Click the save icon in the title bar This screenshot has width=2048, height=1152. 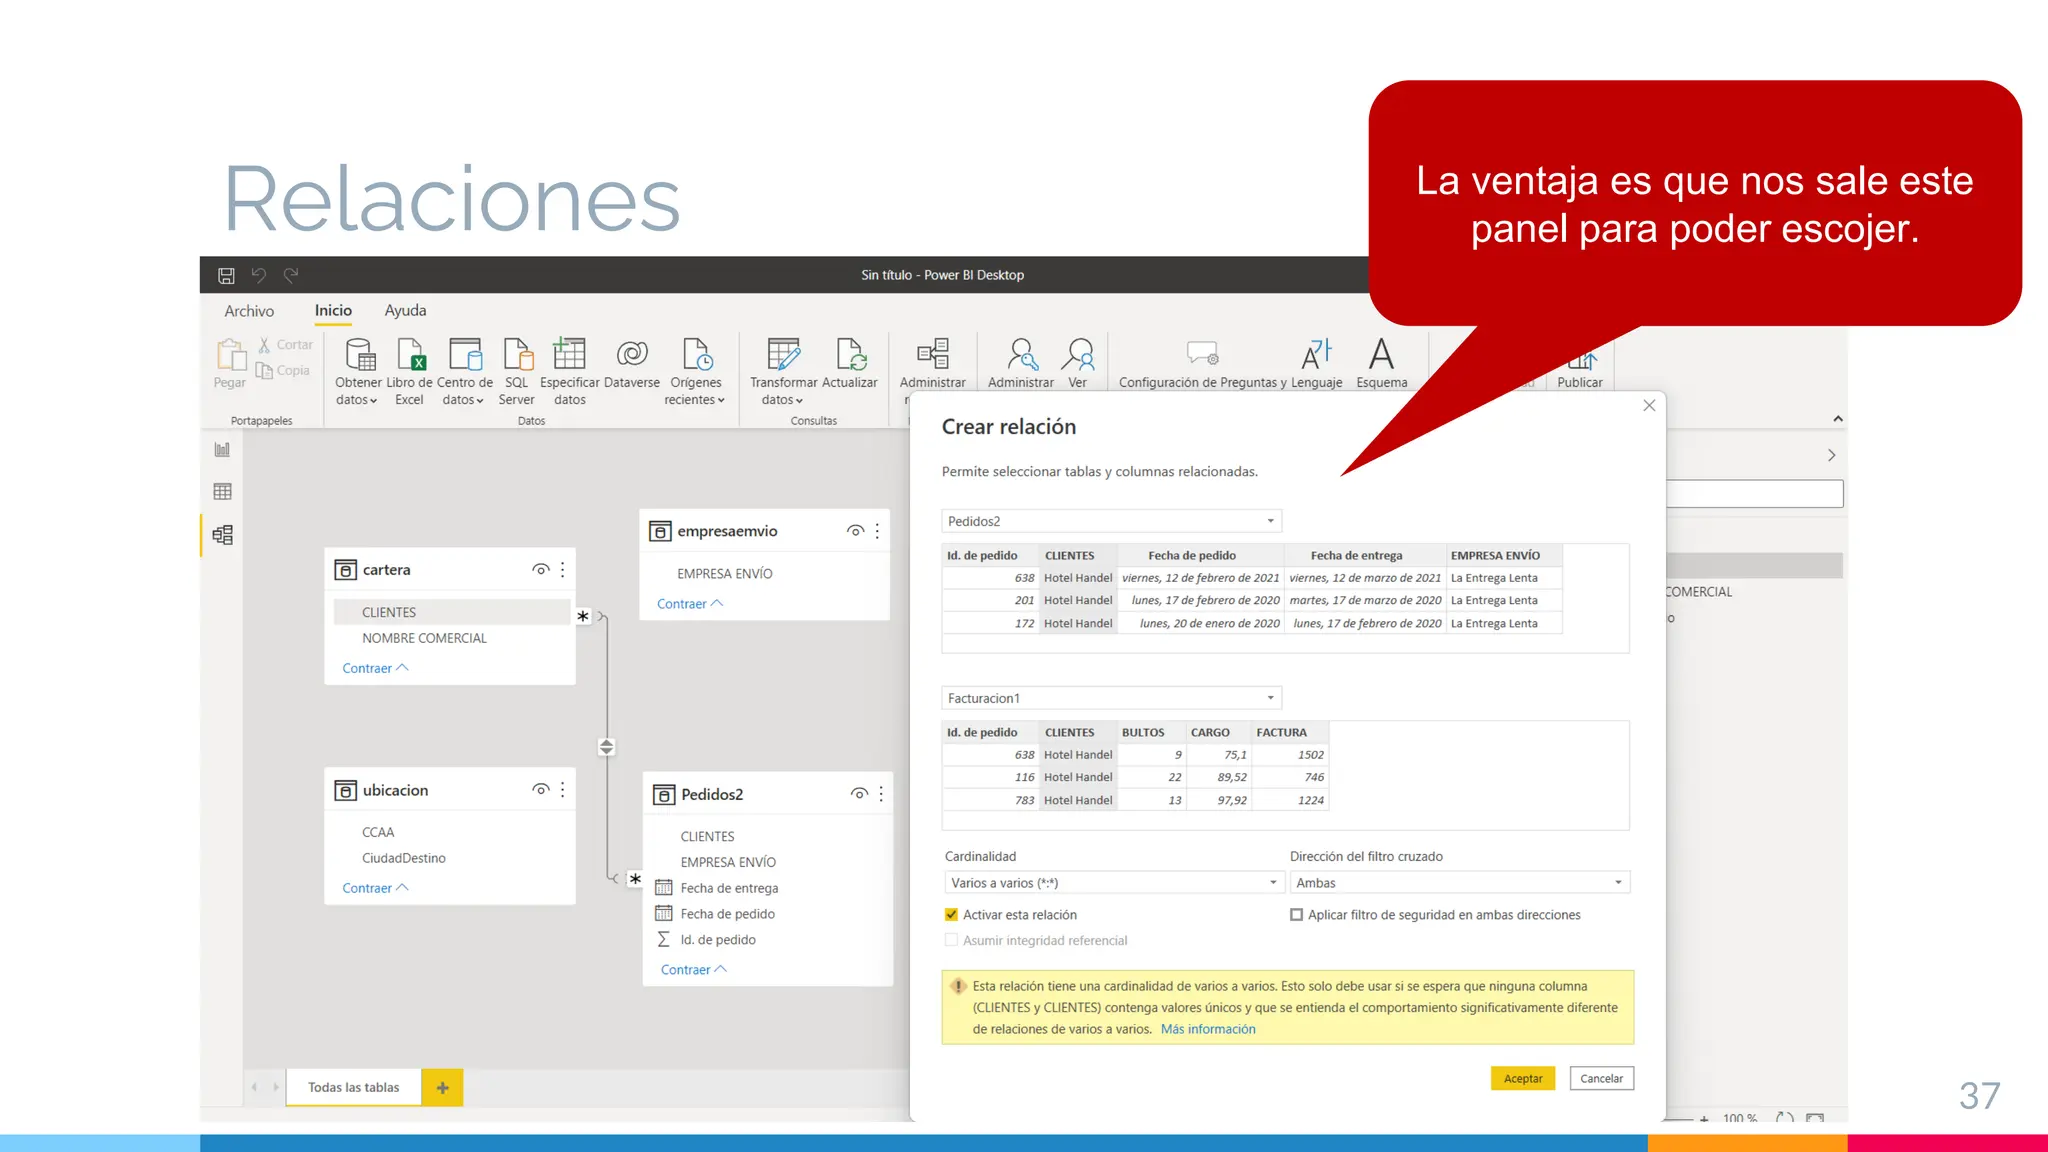(226, 275)
